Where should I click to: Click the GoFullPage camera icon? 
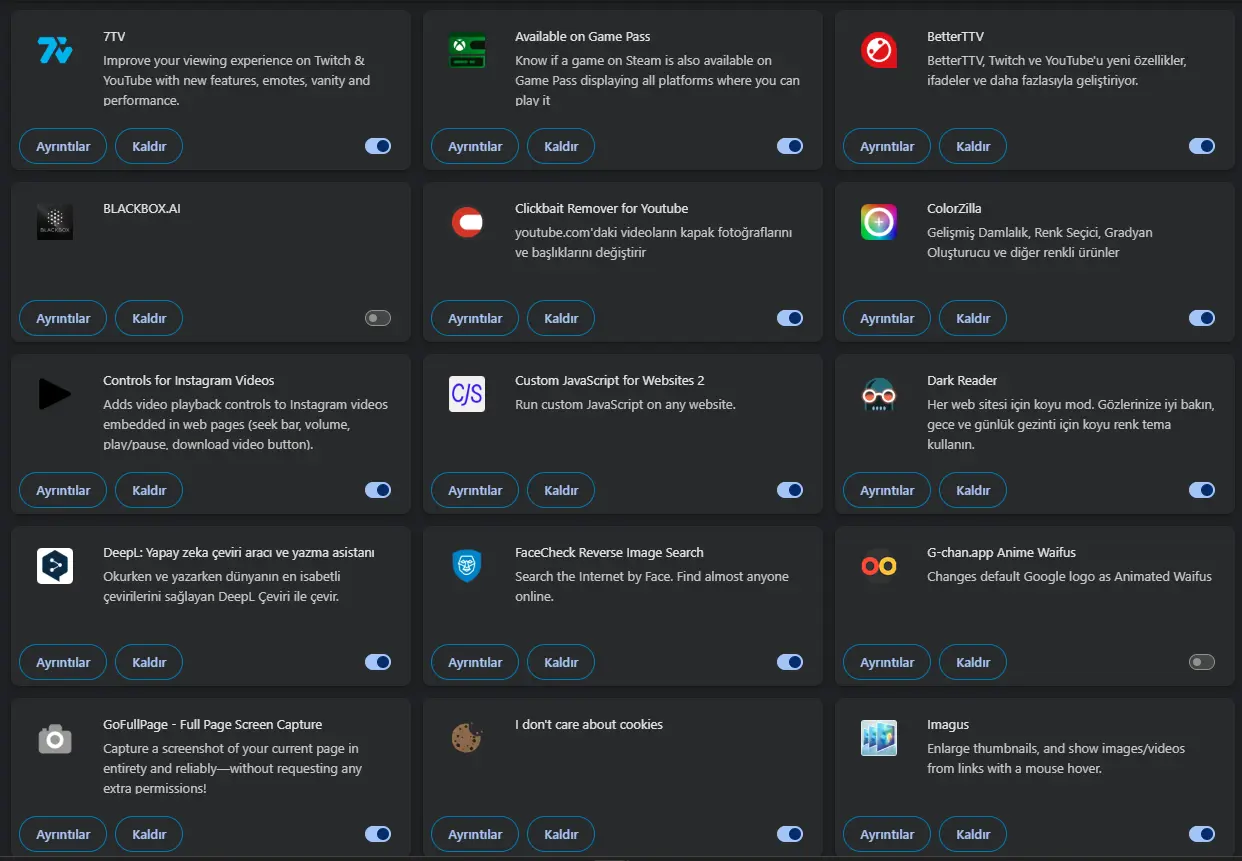pos(55,738)
